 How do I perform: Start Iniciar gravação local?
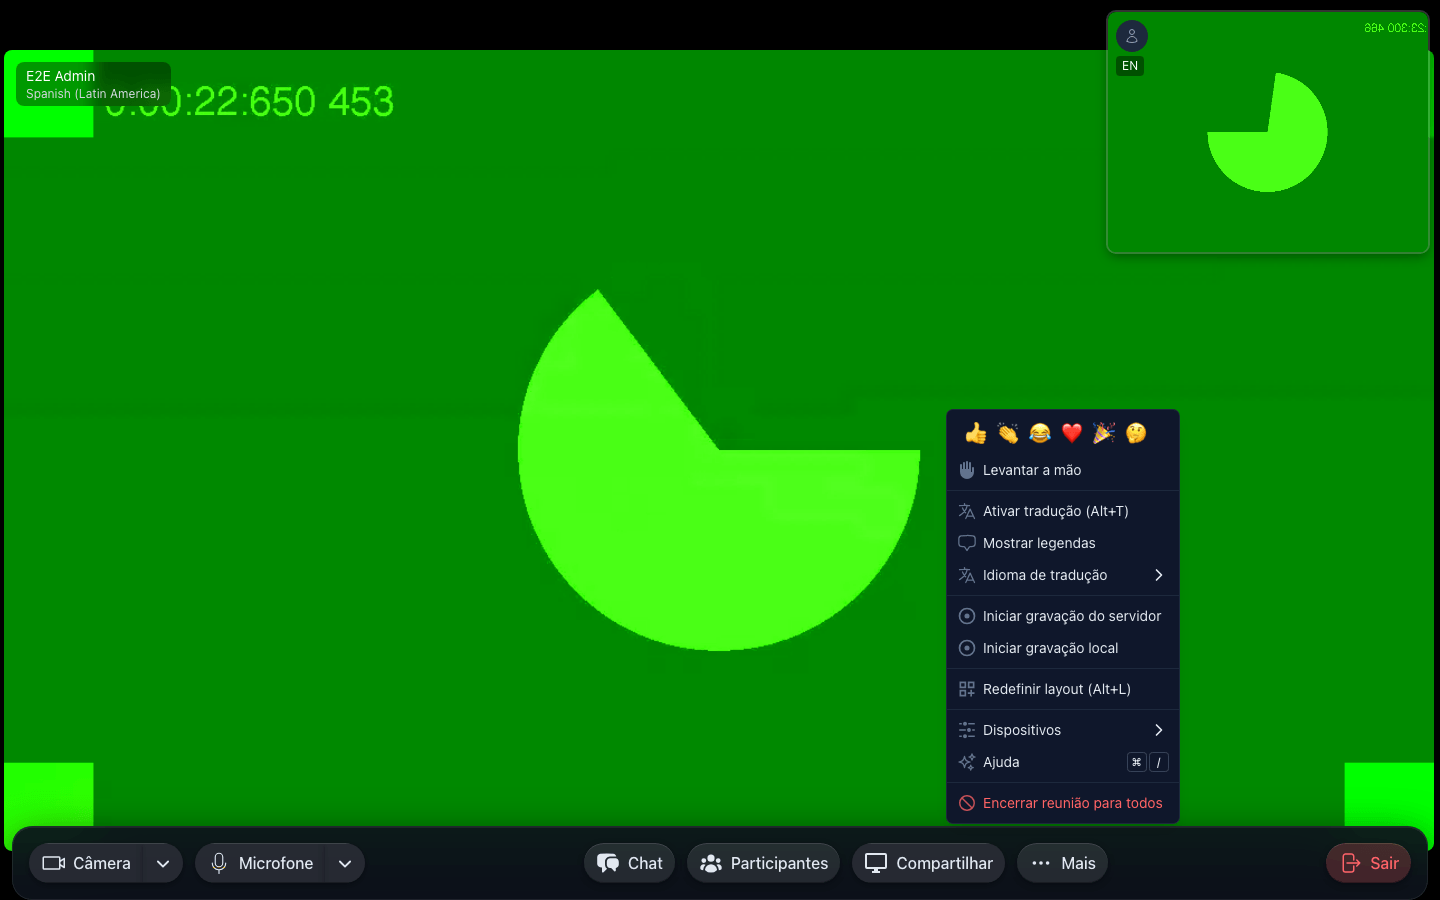[x=1063, y=648]
